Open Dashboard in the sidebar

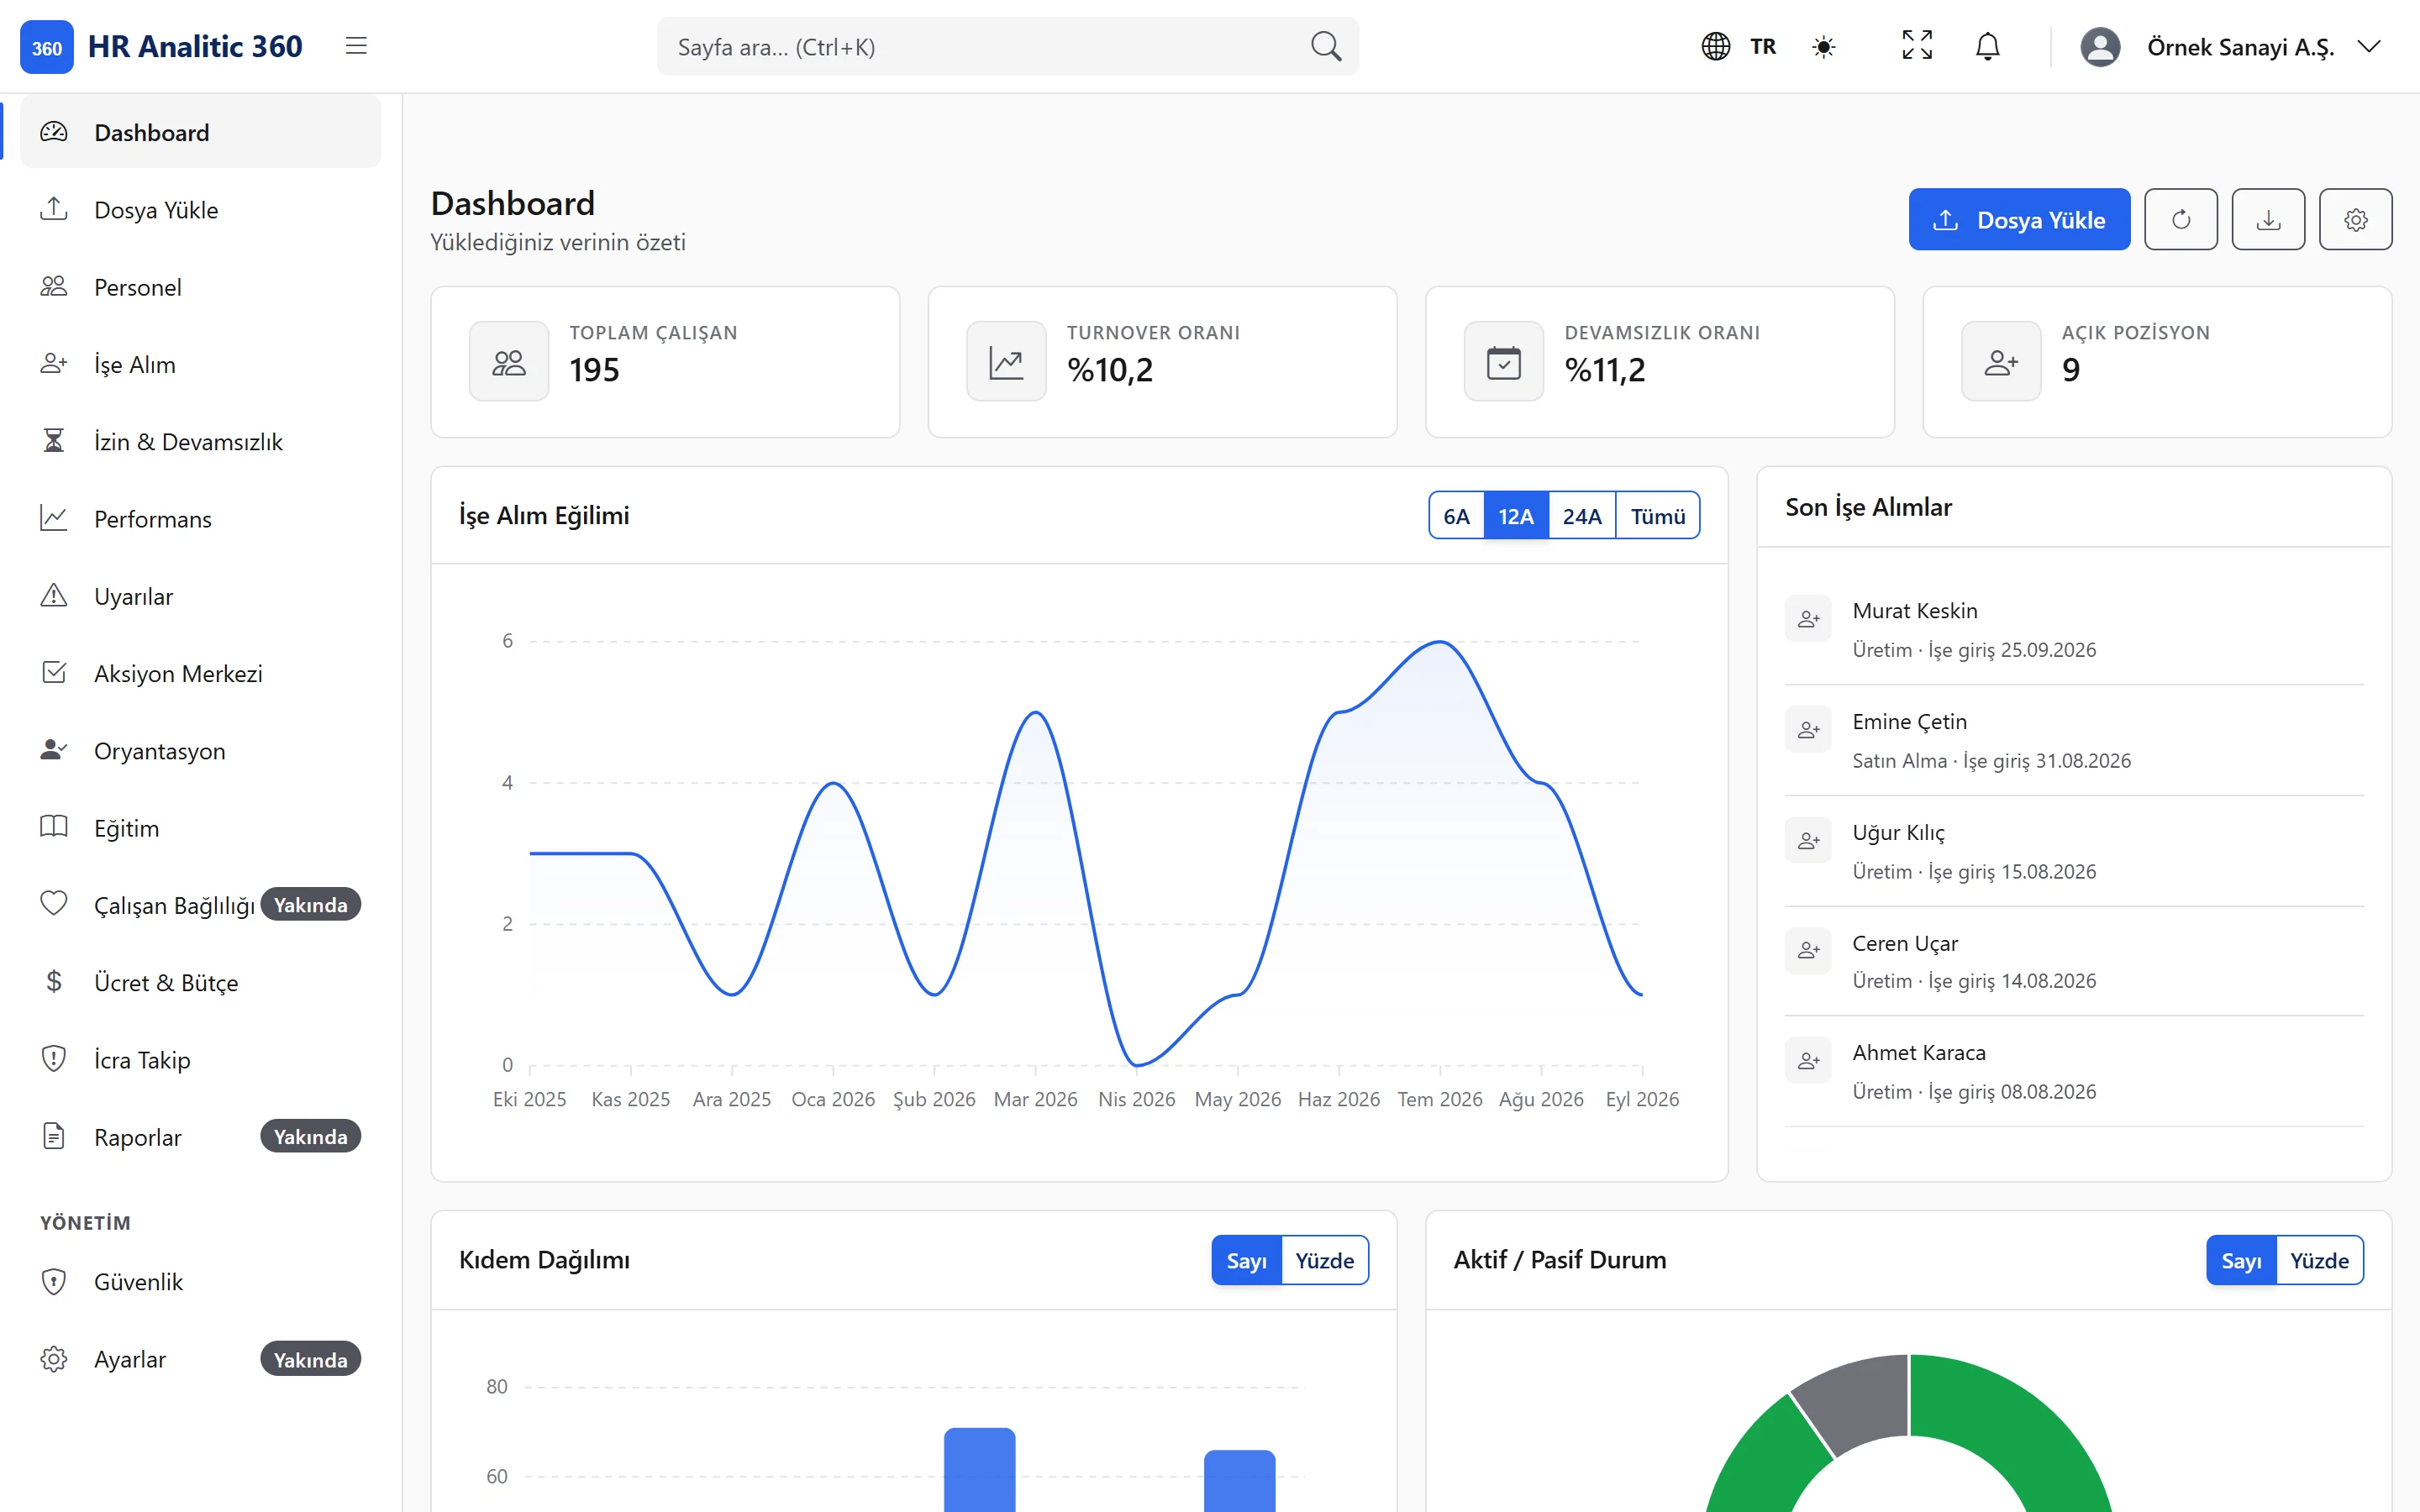pos(200,132)
